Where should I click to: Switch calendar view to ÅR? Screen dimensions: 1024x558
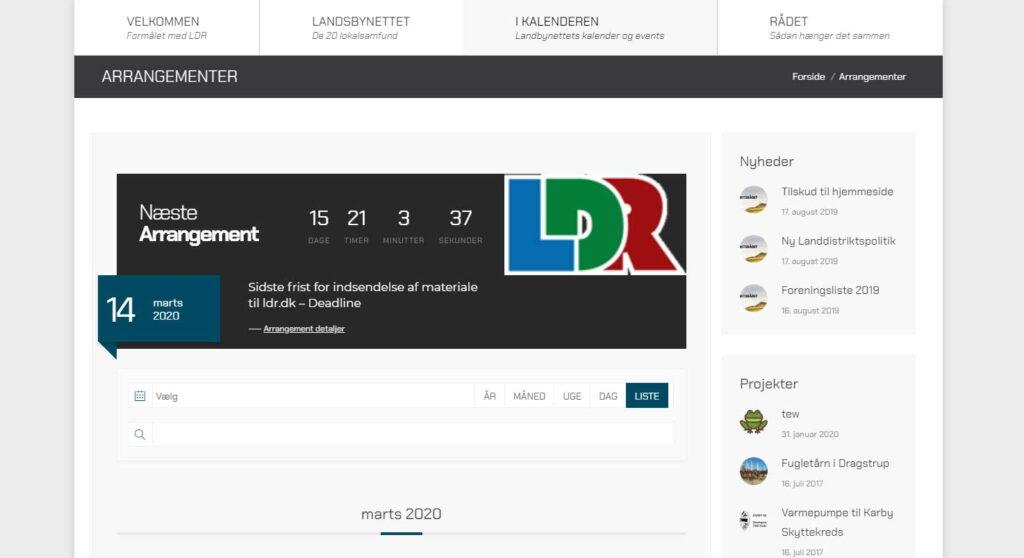(x=490, y=396)
